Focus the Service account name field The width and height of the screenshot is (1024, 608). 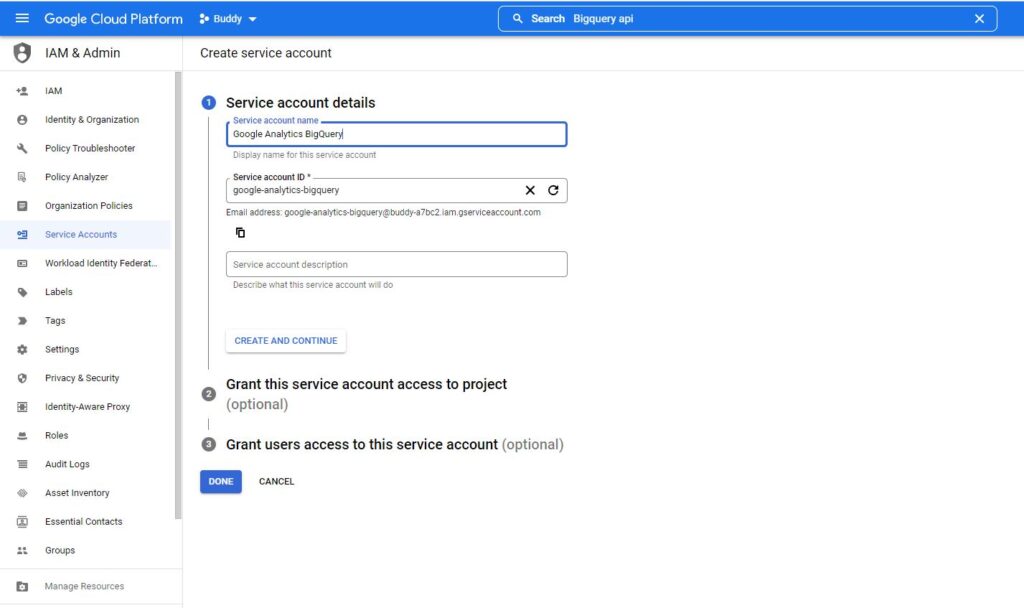[396, 134]
